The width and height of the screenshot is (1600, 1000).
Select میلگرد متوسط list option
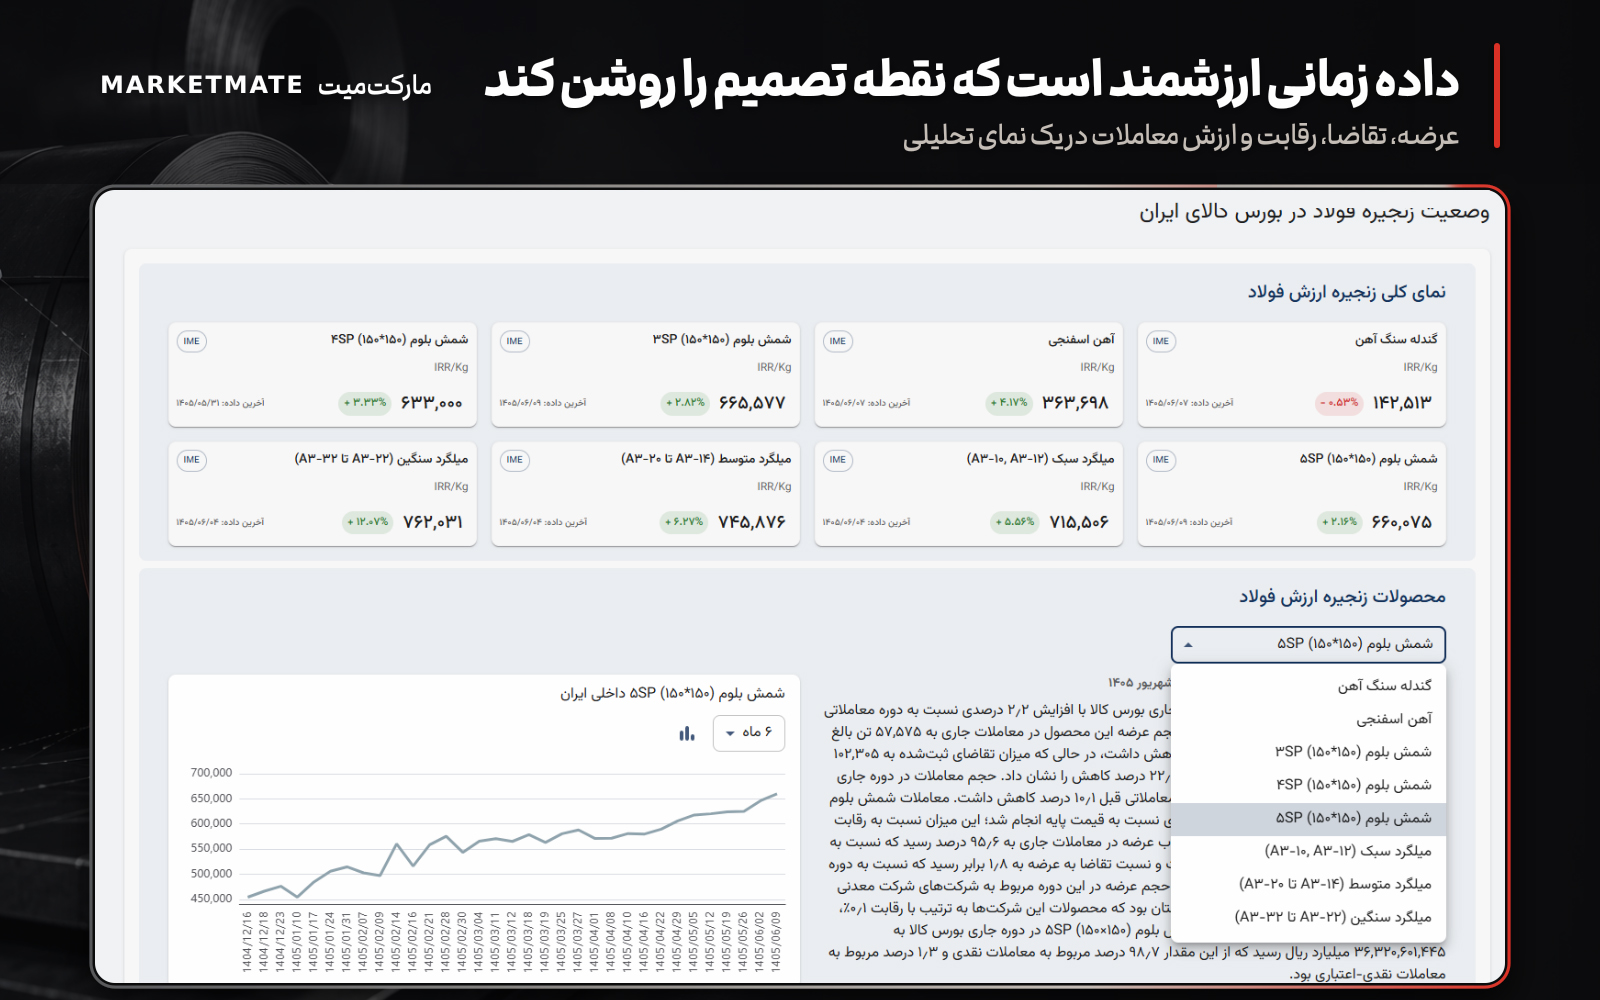tap(1308, 884)
